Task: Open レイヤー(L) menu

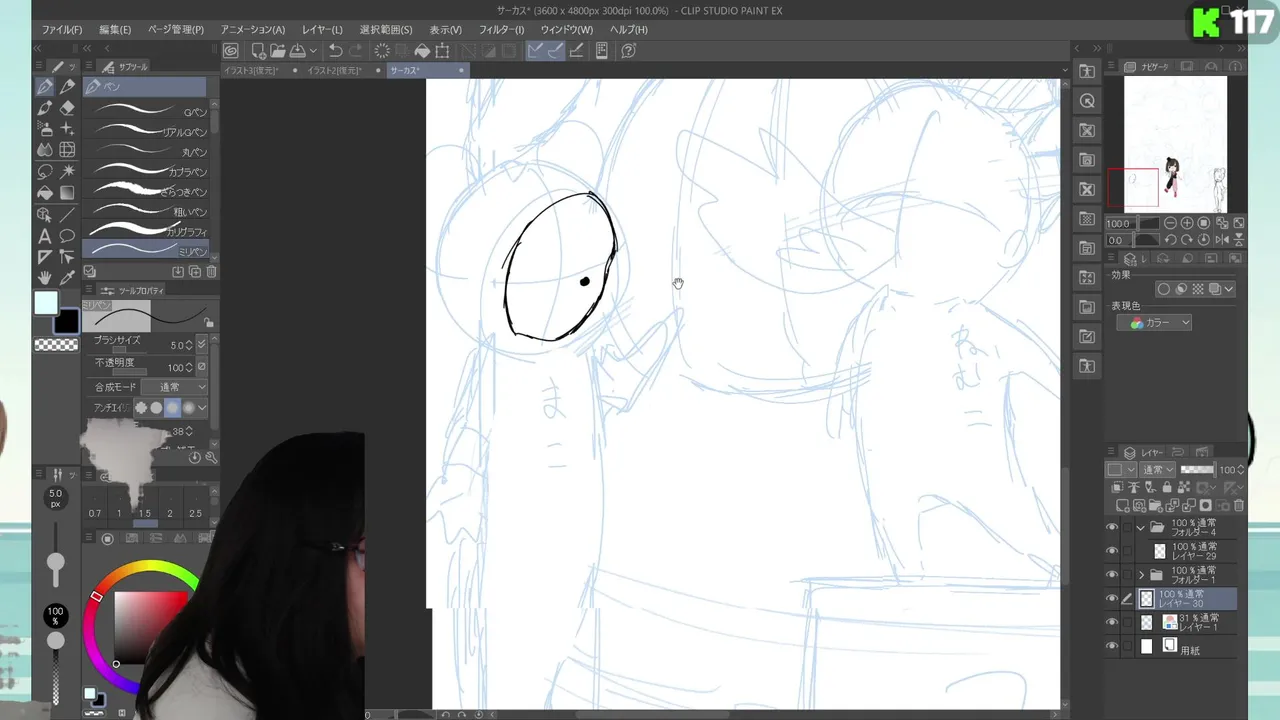Action: tap(322, 29)
